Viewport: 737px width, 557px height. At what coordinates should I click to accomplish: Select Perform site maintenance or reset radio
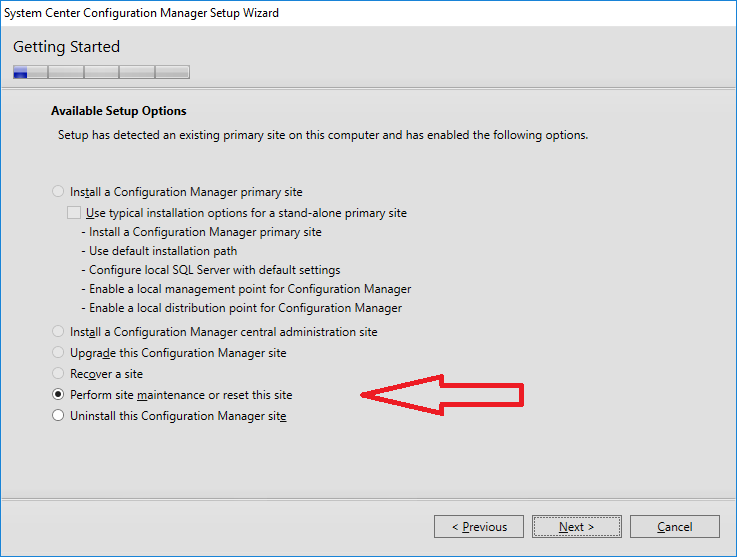point(58,394)
